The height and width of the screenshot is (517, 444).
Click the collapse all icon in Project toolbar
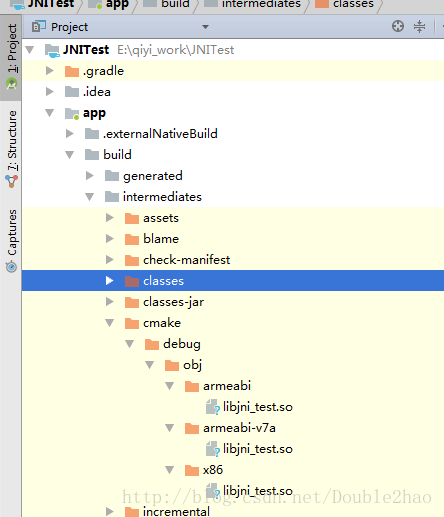coord(419,26)
